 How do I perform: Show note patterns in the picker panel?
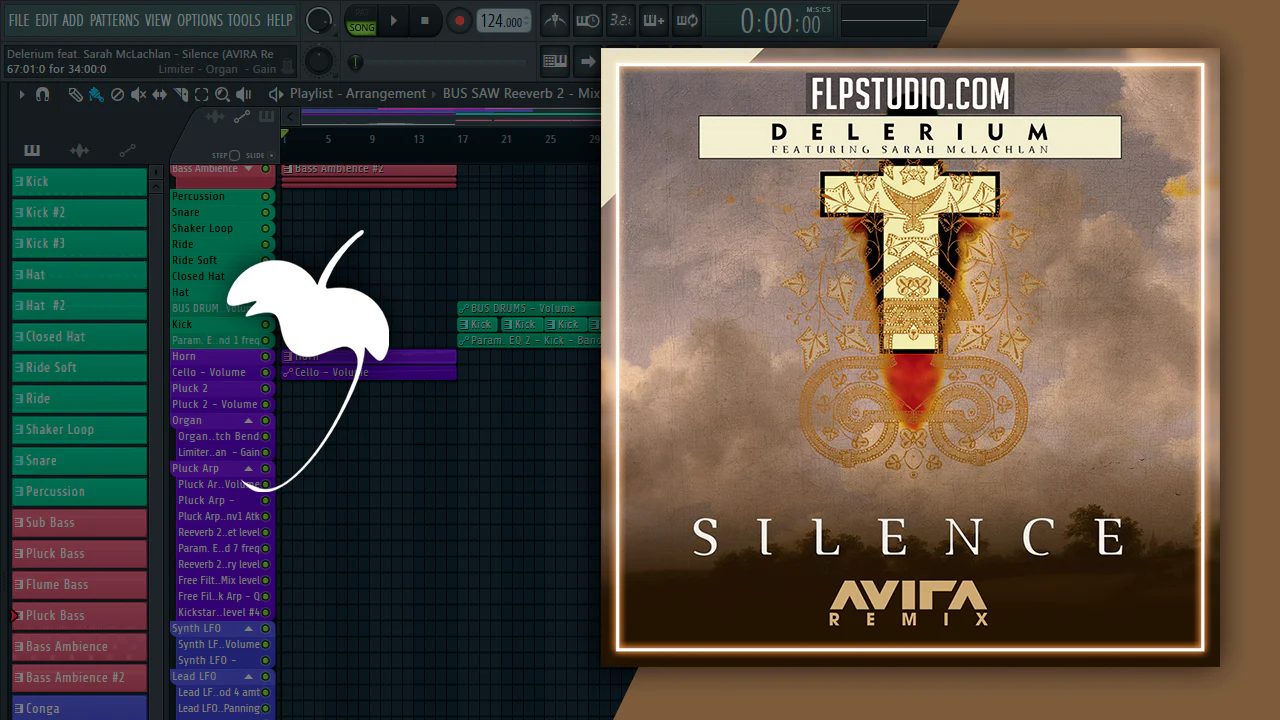point(32,150)
